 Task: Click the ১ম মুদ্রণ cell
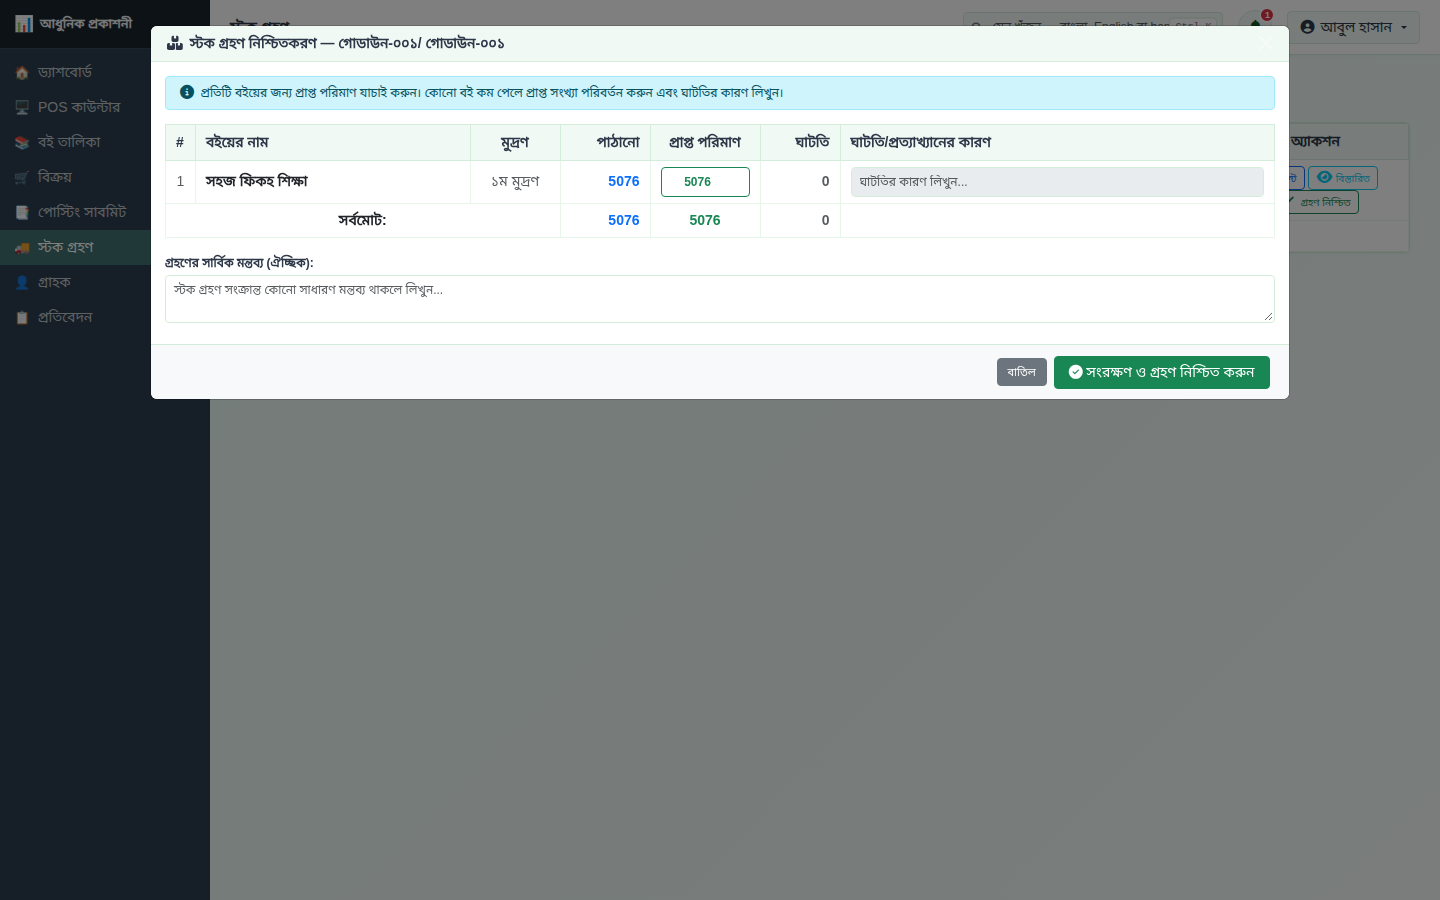pos(515,181)
